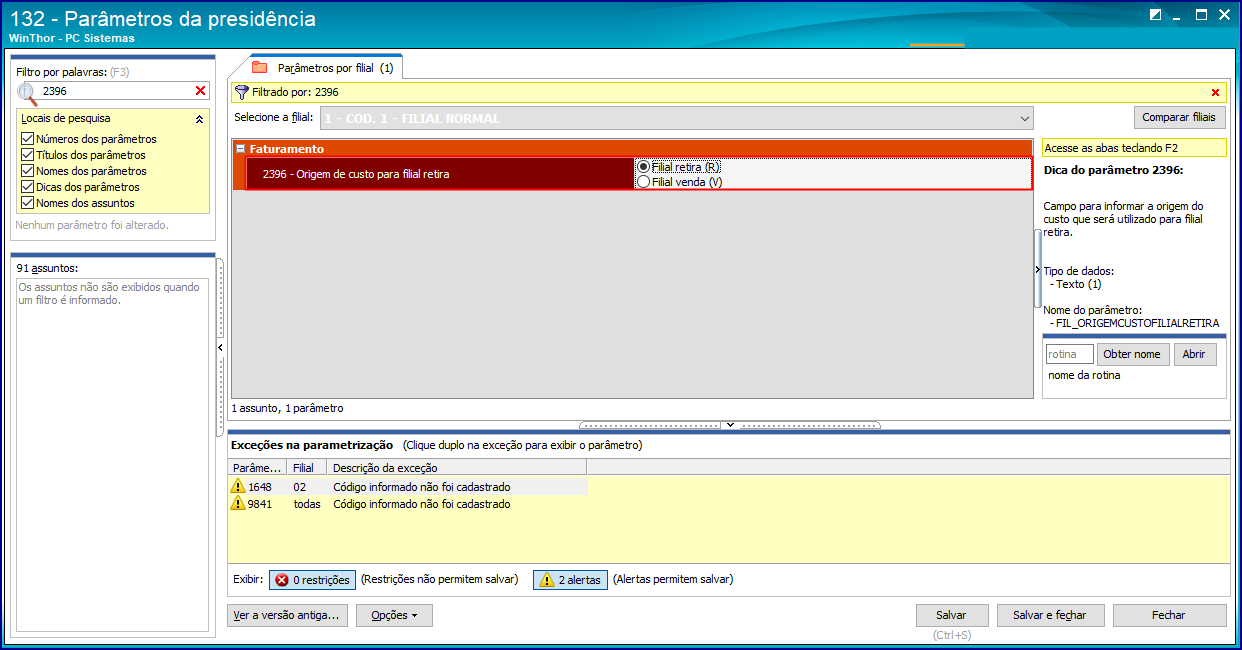Focus the word filter search field
The height and width of the screenshot is (650, 1242).
[x=116, y=91]
